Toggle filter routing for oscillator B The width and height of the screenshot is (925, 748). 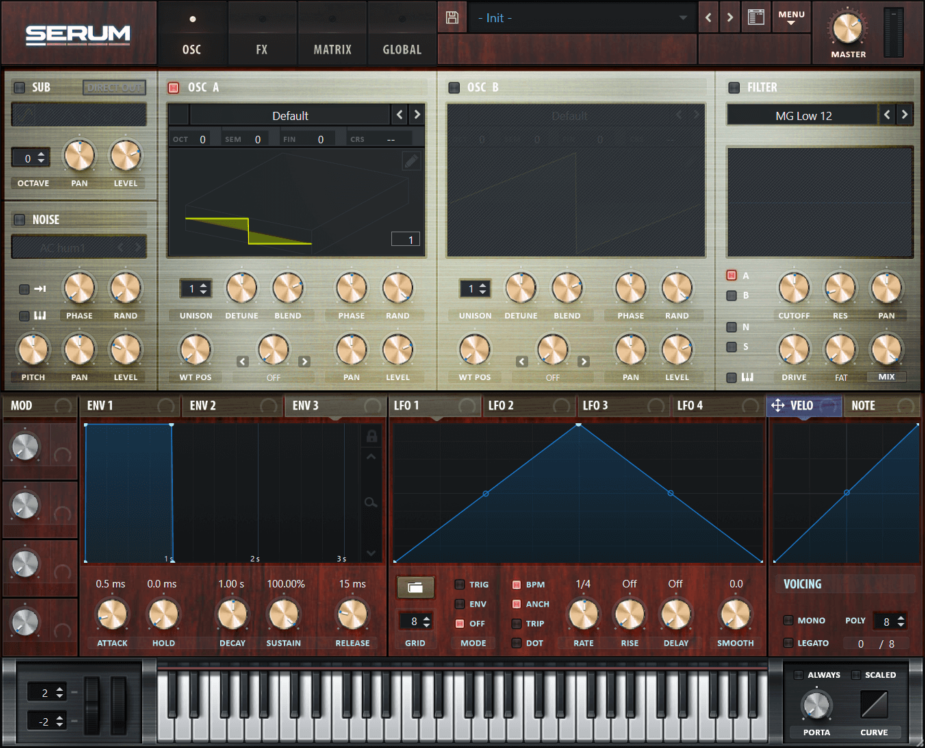point(732,296)
